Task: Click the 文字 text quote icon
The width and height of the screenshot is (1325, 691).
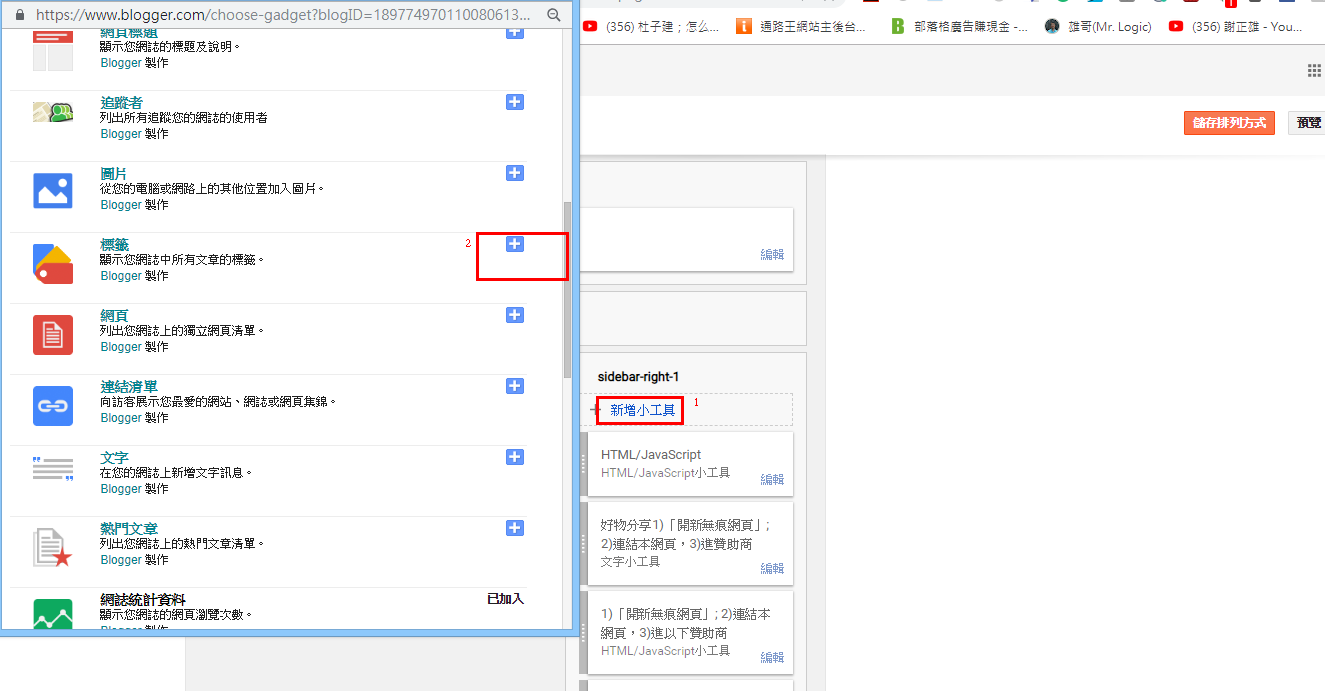Action: tap(53, 468)
